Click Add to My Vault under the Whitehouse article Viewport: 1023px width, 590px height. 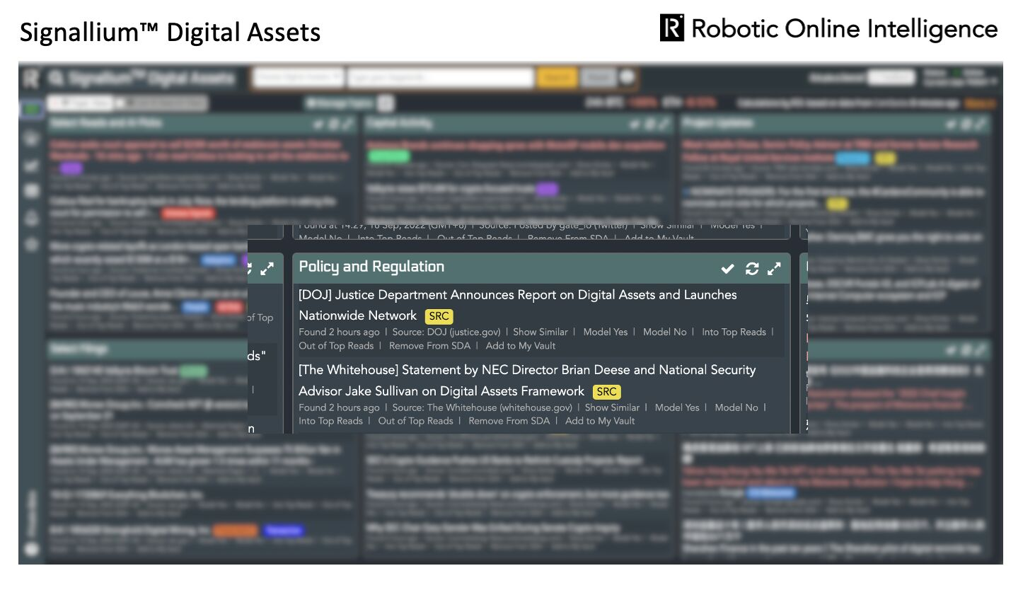[x=600, y=421]
